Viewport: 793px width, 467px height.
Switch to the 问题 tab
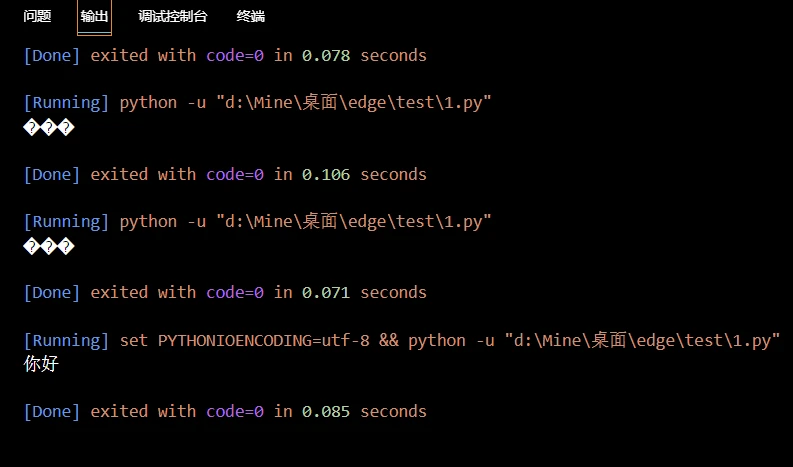[x=37, y=16]
